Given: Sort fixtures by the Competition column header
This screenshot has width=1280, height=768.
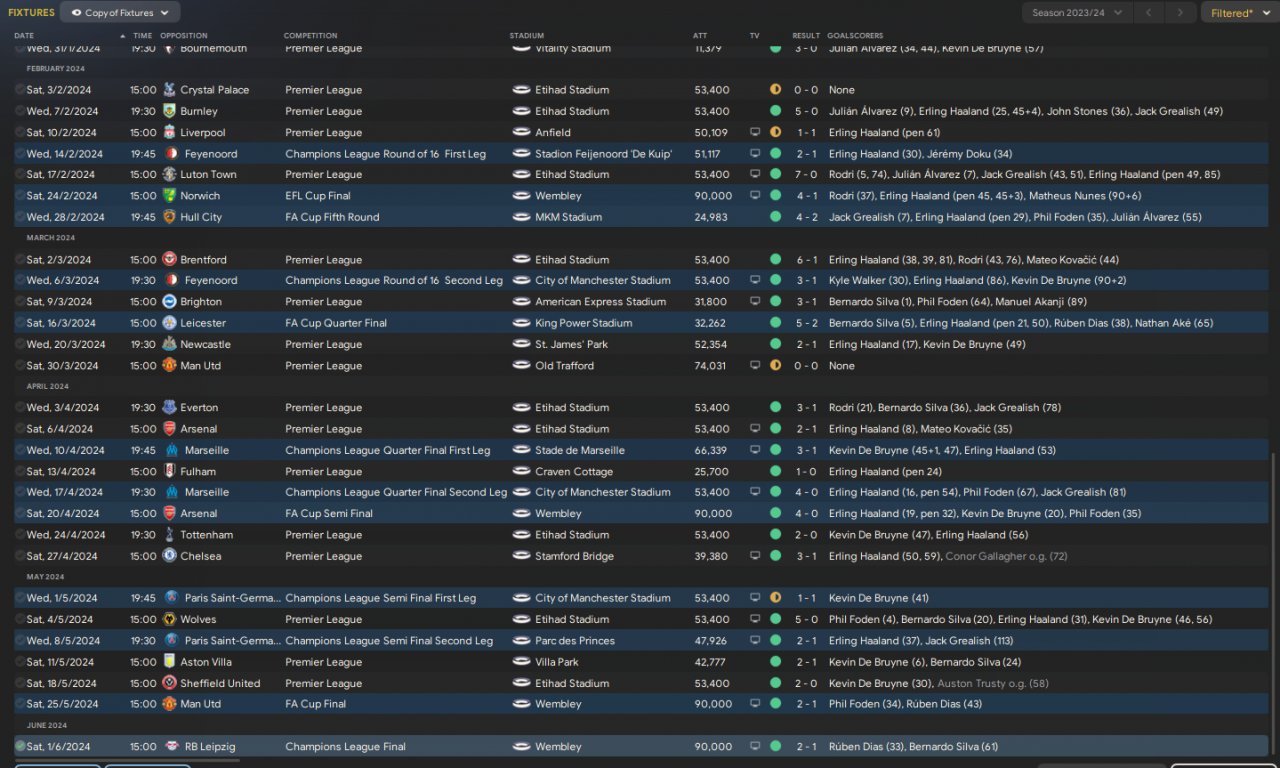Looking at the screenshot, I should click(310, 36).
